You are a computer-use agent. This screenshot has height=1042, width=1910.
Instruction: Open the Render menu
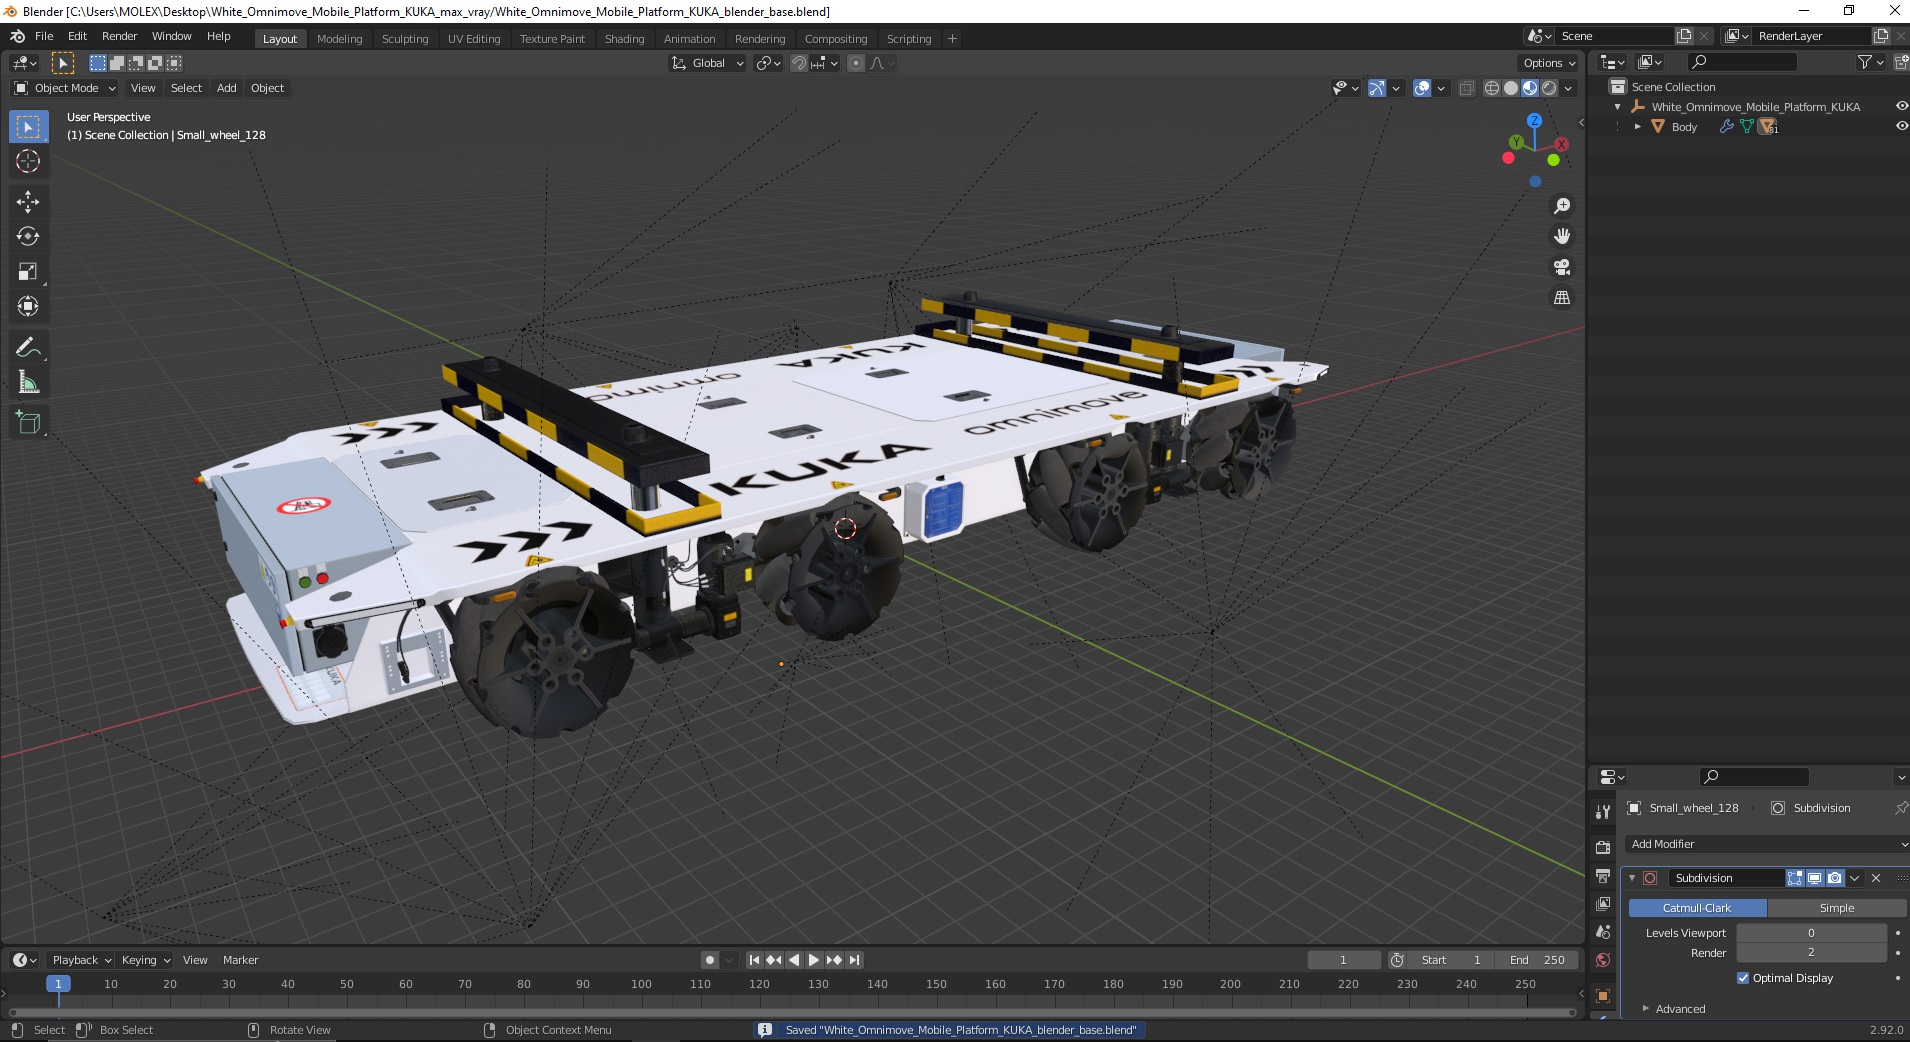(119, 36)
